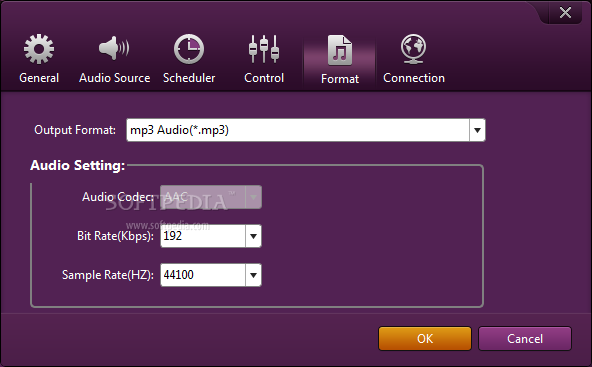Close the settings dialog with X
592x367 pixels.
pyautogui.click(x=565, y=12)
